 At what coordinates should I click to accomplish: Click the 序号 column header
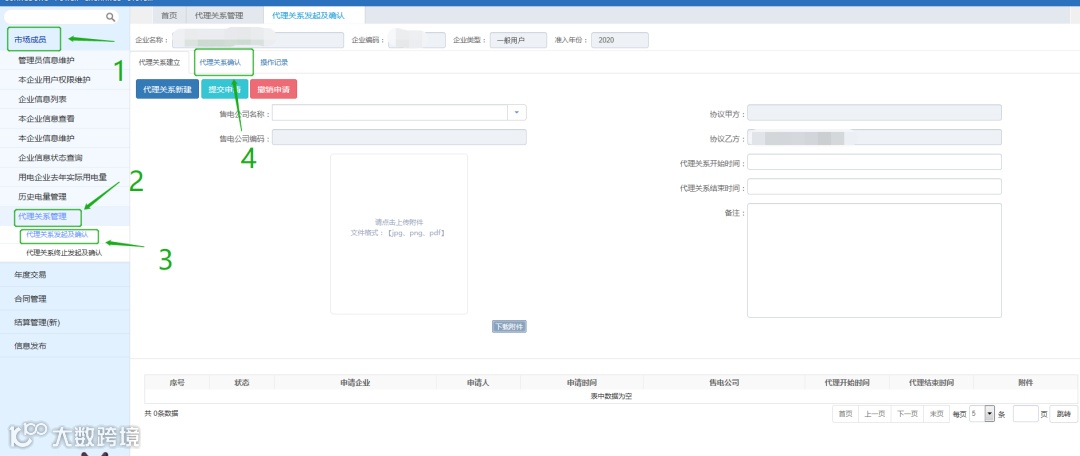click(x=177, y=382)
